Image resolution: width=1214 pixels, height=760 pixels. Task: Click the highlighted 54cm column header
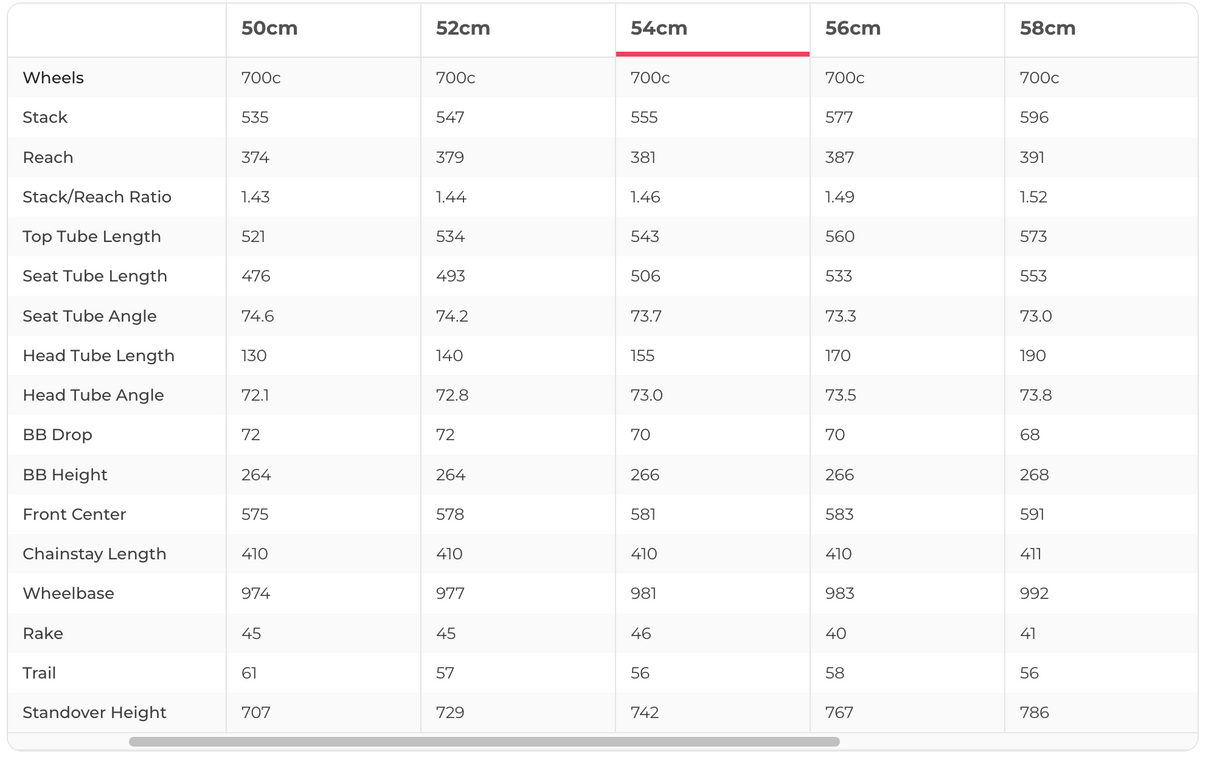(659, 29)
